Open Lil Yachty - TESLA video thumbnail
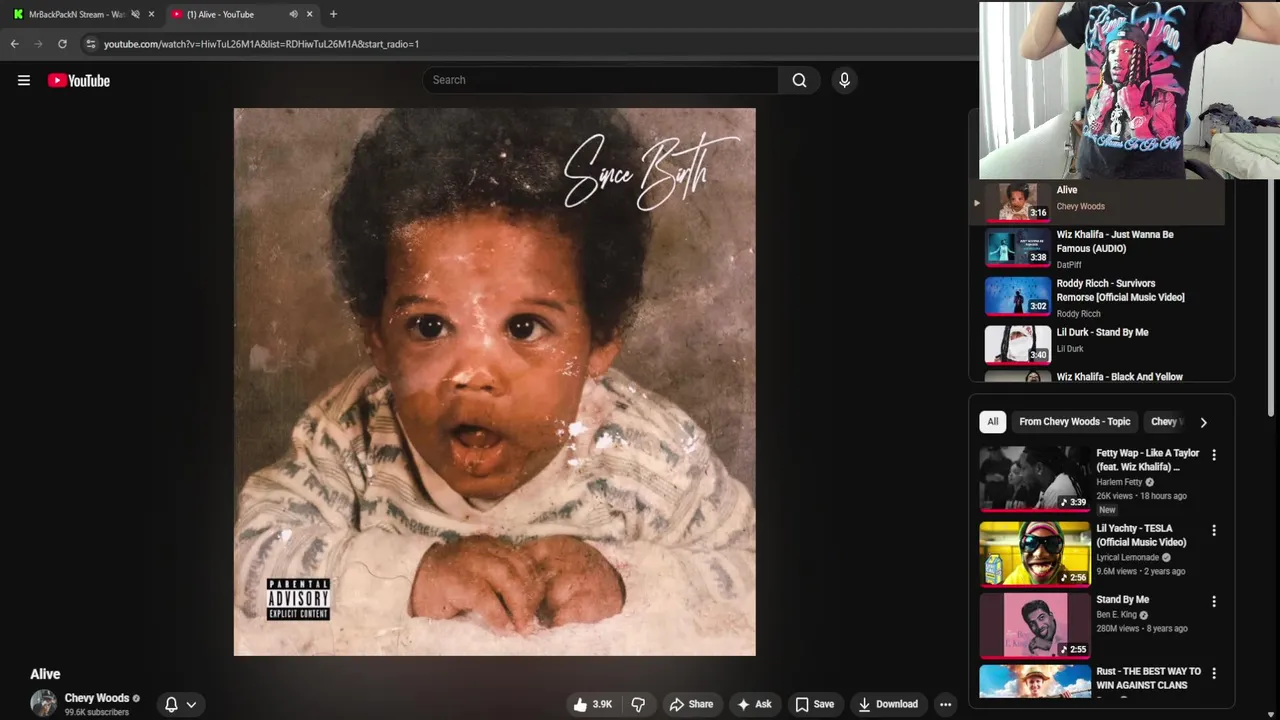1280x720 pixels. [x=1034, y=553]
